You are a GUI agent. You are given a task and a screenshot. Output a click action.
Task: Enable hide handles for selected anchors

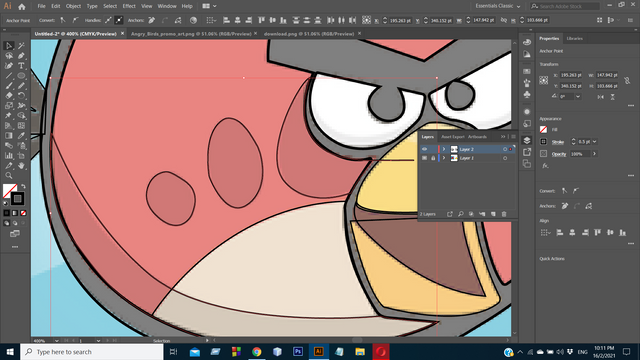coord(119,20)
